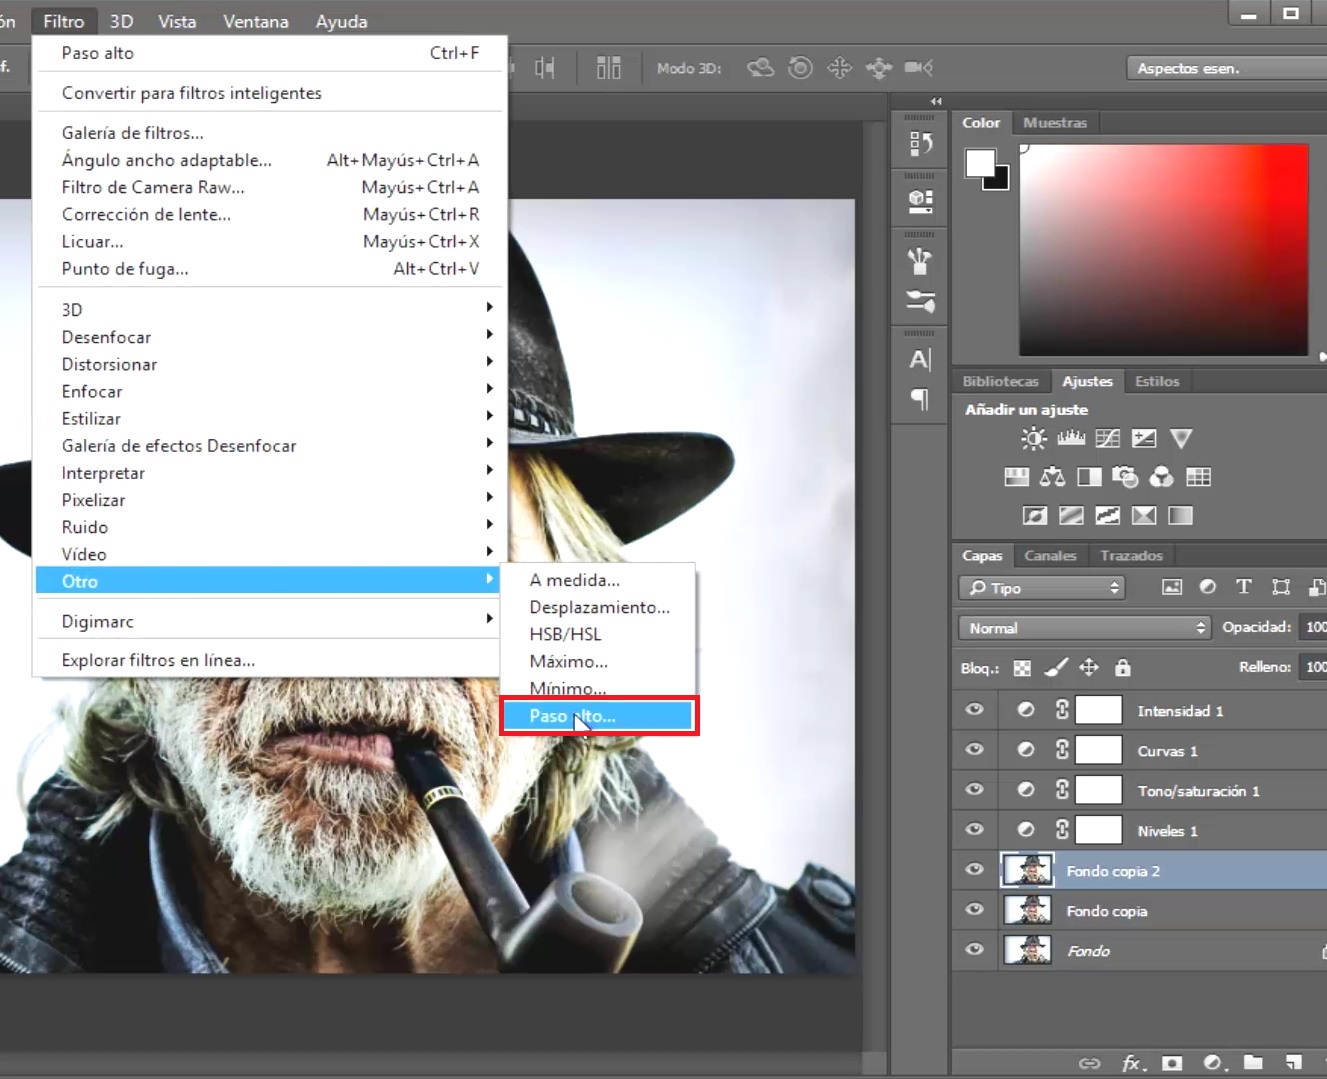Filter layers by type (T) icon
This screenshot has height=1079, width=1327.
tap(1244, 587)
